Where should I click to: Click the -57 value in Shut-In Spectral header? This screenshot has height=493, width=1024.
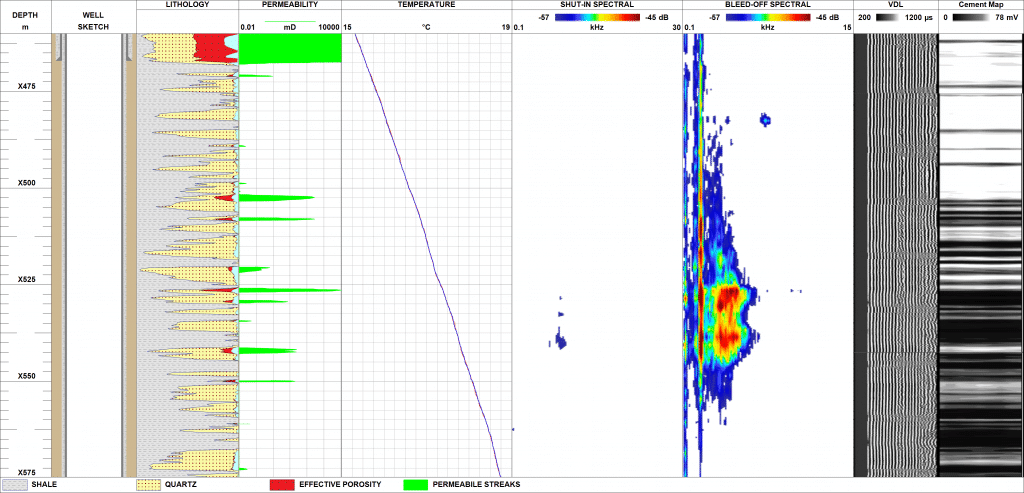pos(543,18)
